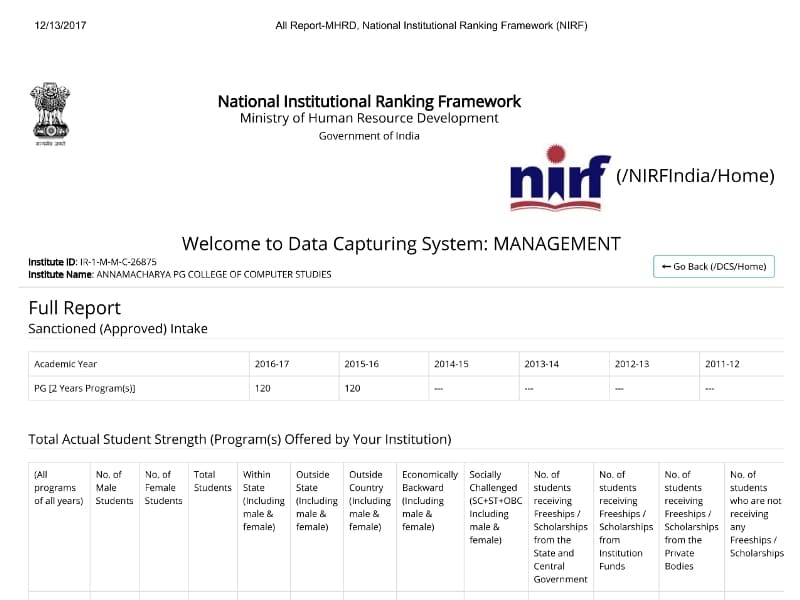800x600 pixels.
Task: Click the Annamacharya PG College institute name
Action: (180, 274)
